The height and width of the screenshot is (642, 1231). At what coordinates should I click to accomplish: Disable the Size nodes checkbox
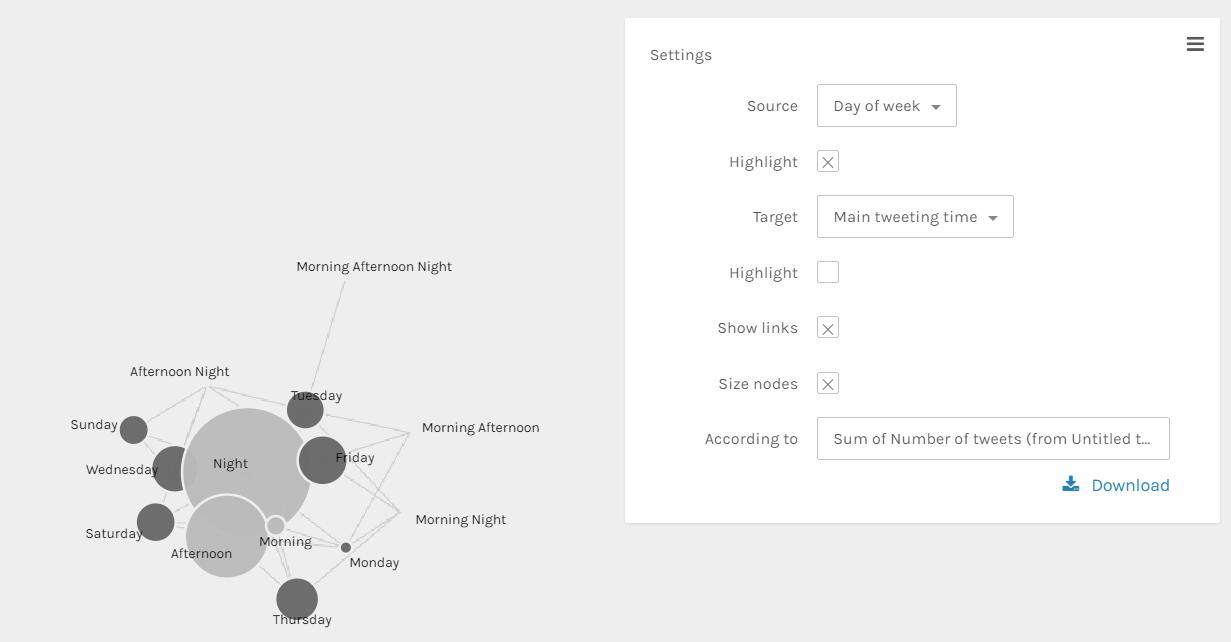828,384
